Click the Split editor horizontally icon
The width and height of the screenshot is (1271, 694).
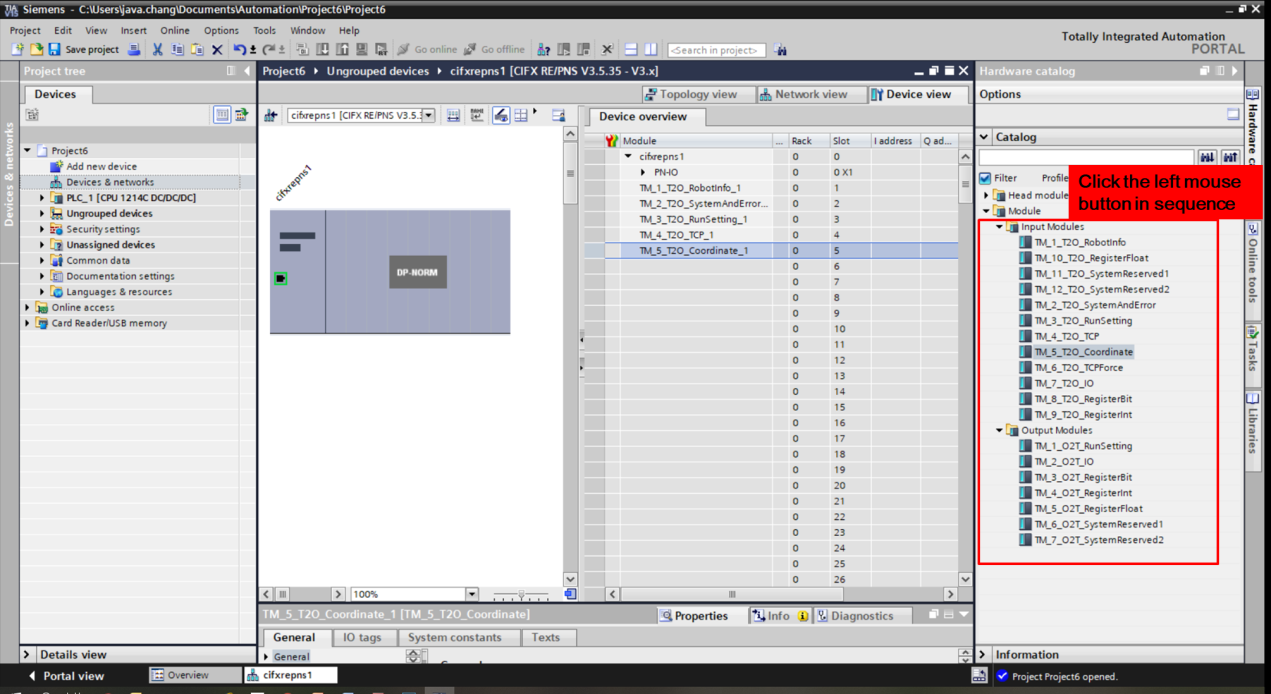click(x=631, y=49)
